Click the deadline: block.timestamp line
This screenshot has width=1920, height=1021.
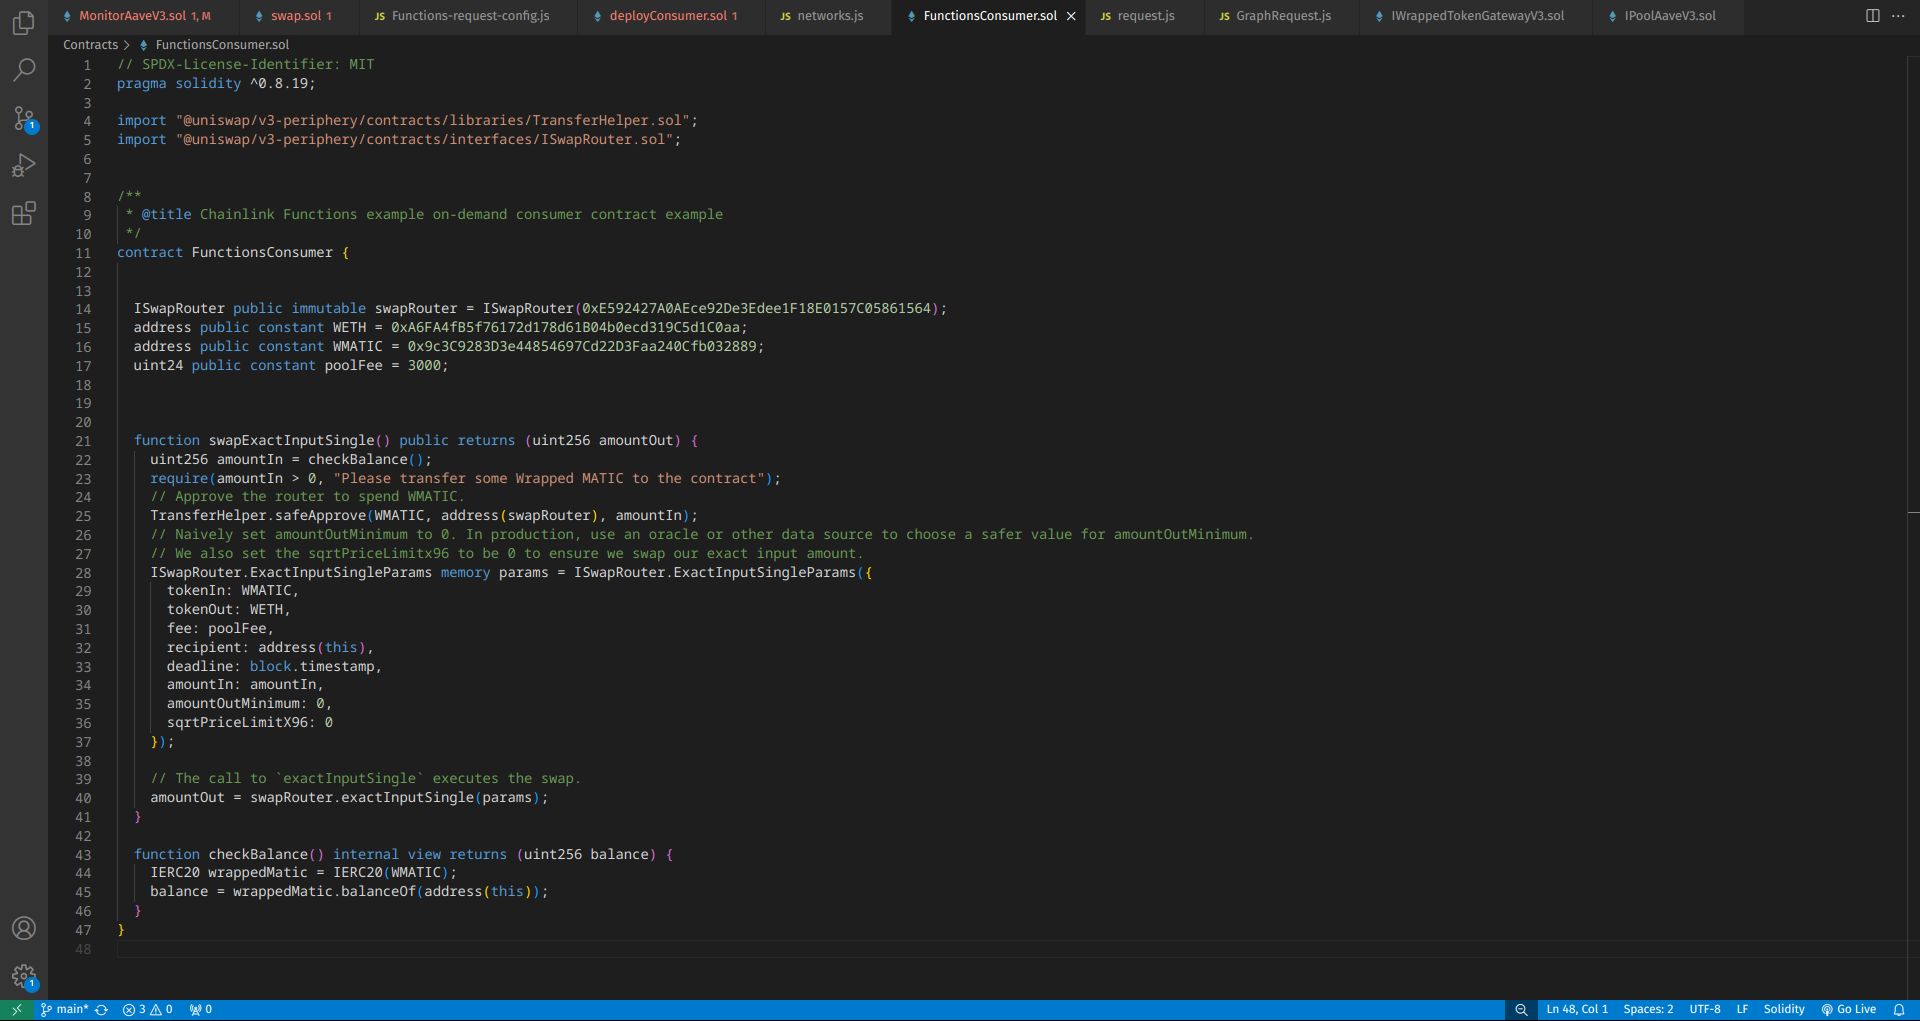click(274, 667)
